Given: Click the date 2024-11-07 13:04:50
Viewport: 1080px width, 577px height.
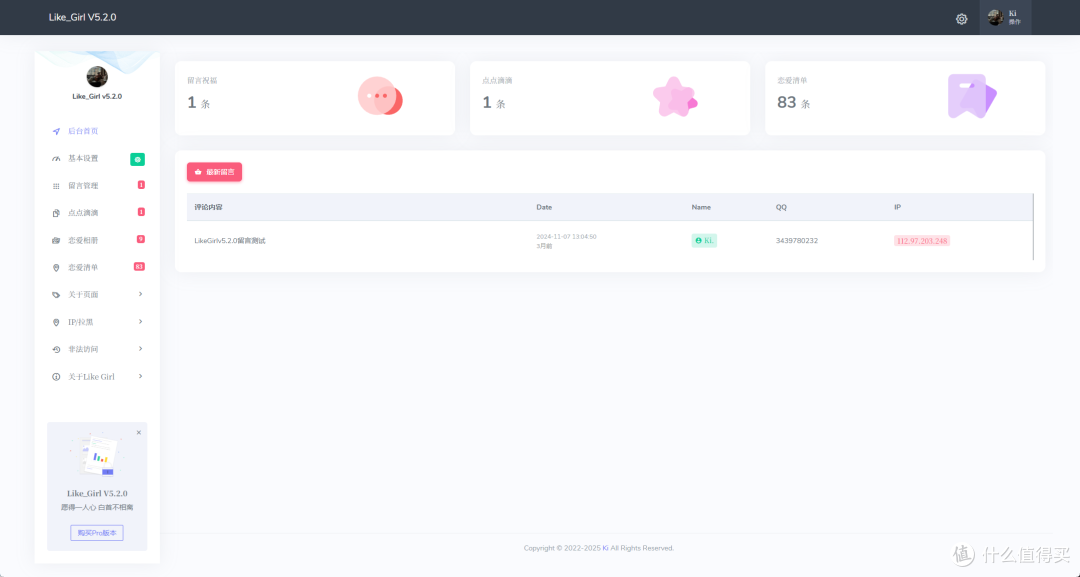Looking at the screenshot, I should (566, 236).
